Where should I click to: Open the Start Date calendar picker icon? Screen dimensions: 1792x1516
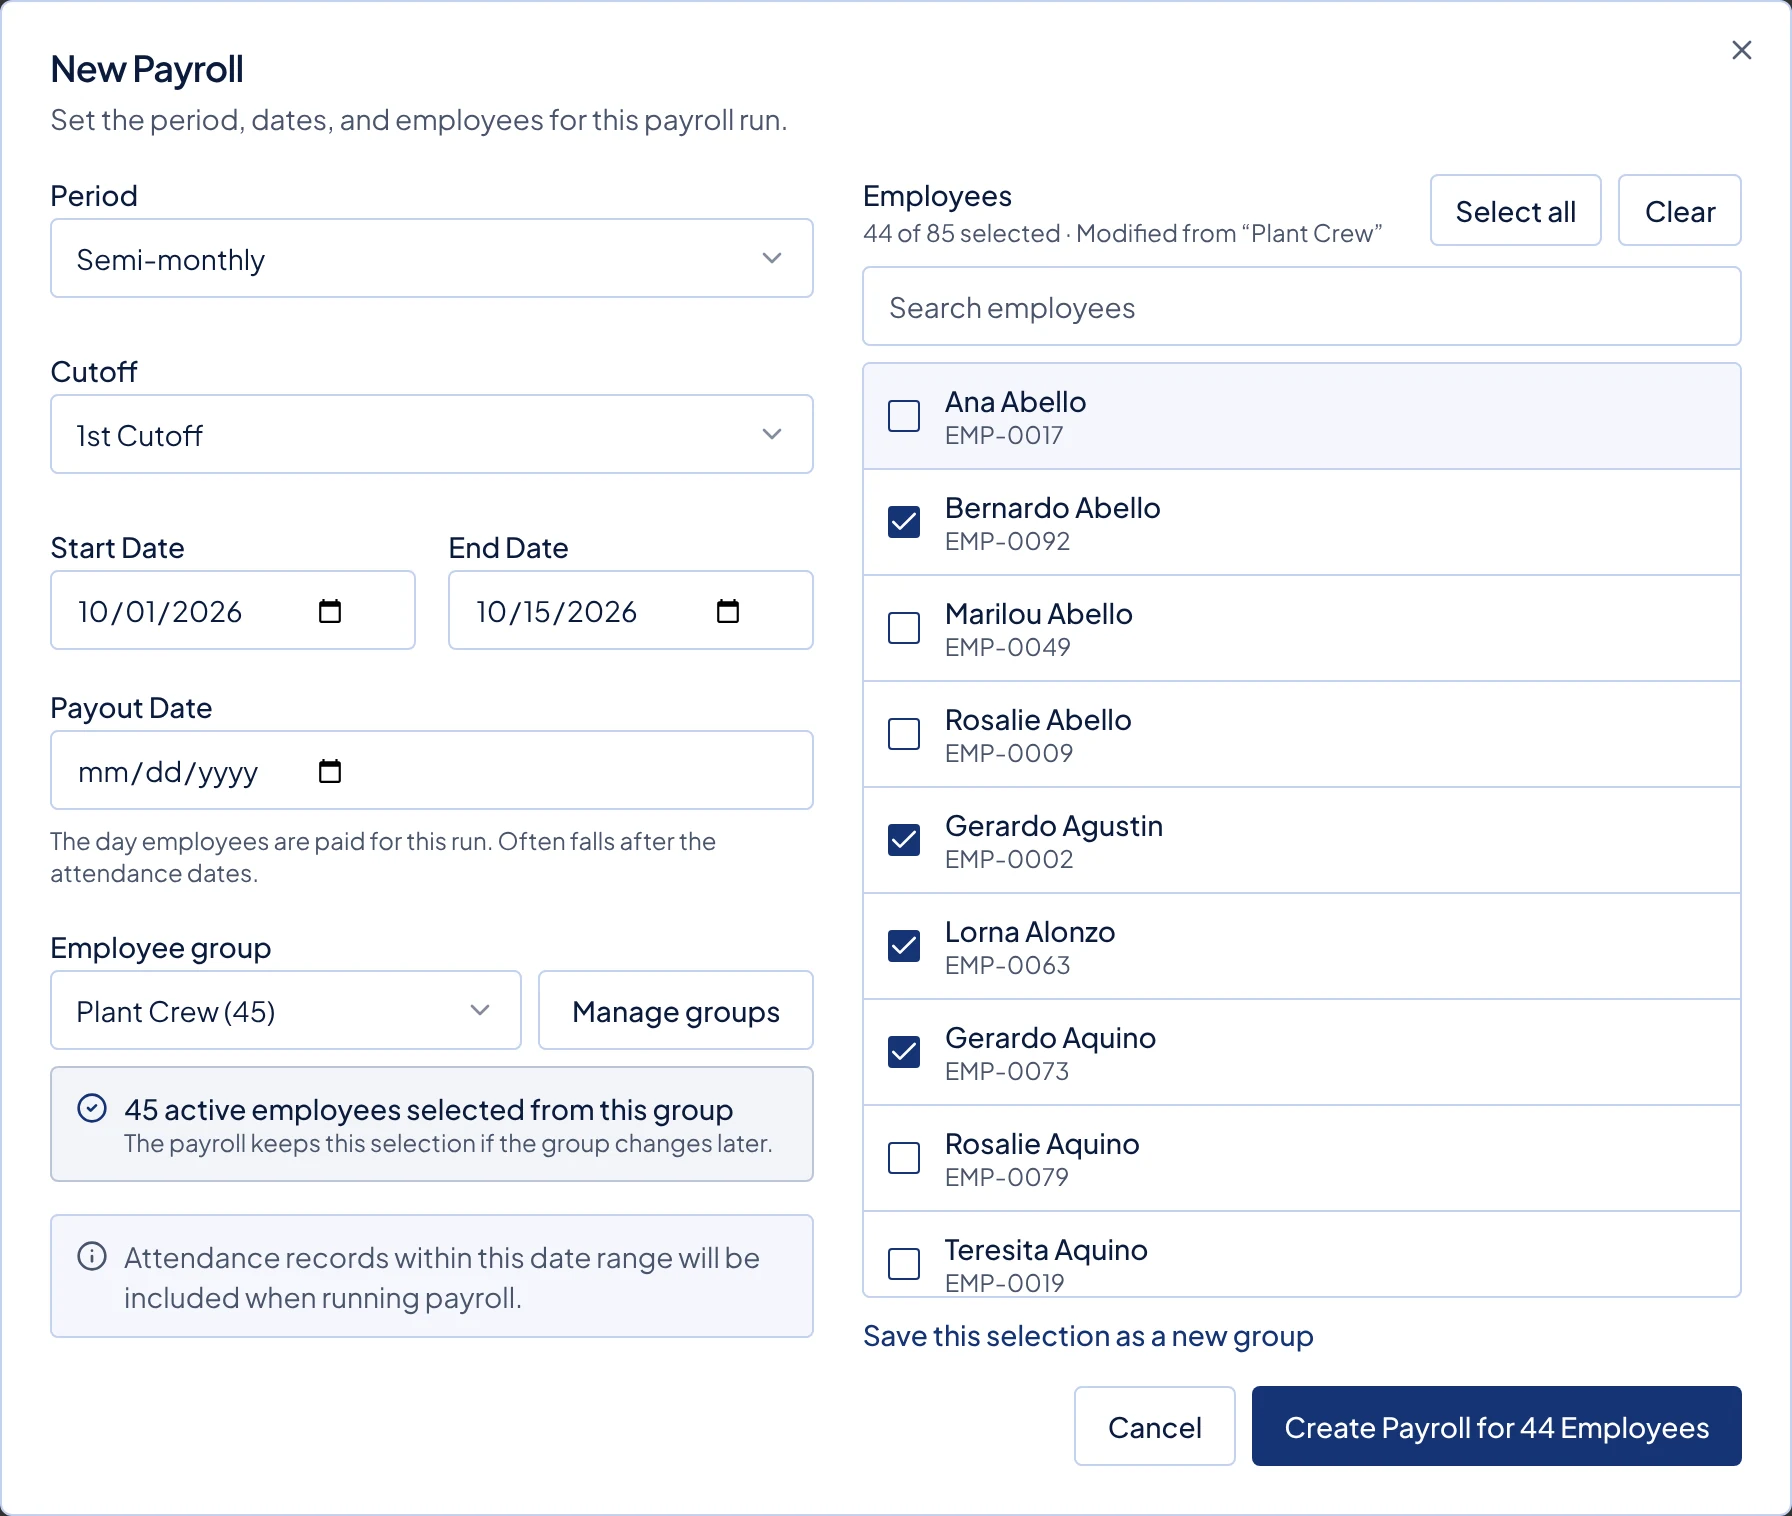pos(330,611)
